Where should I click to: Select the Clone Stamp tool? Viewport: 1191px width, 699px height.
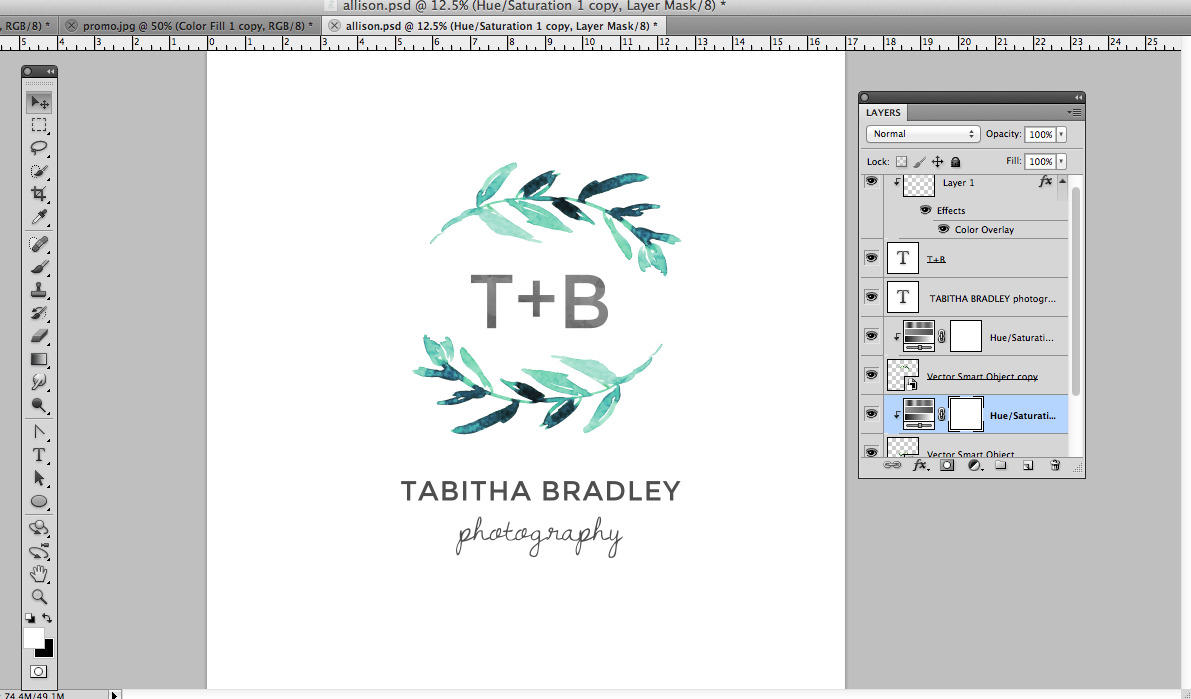tap(39, 290)
